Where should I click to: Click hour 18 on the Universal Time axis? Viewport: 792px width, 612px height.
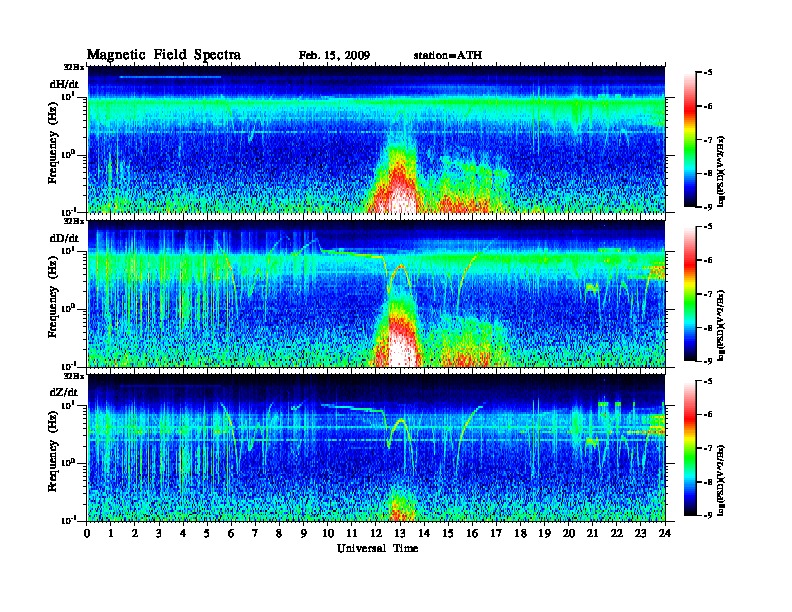coord(520,534)
